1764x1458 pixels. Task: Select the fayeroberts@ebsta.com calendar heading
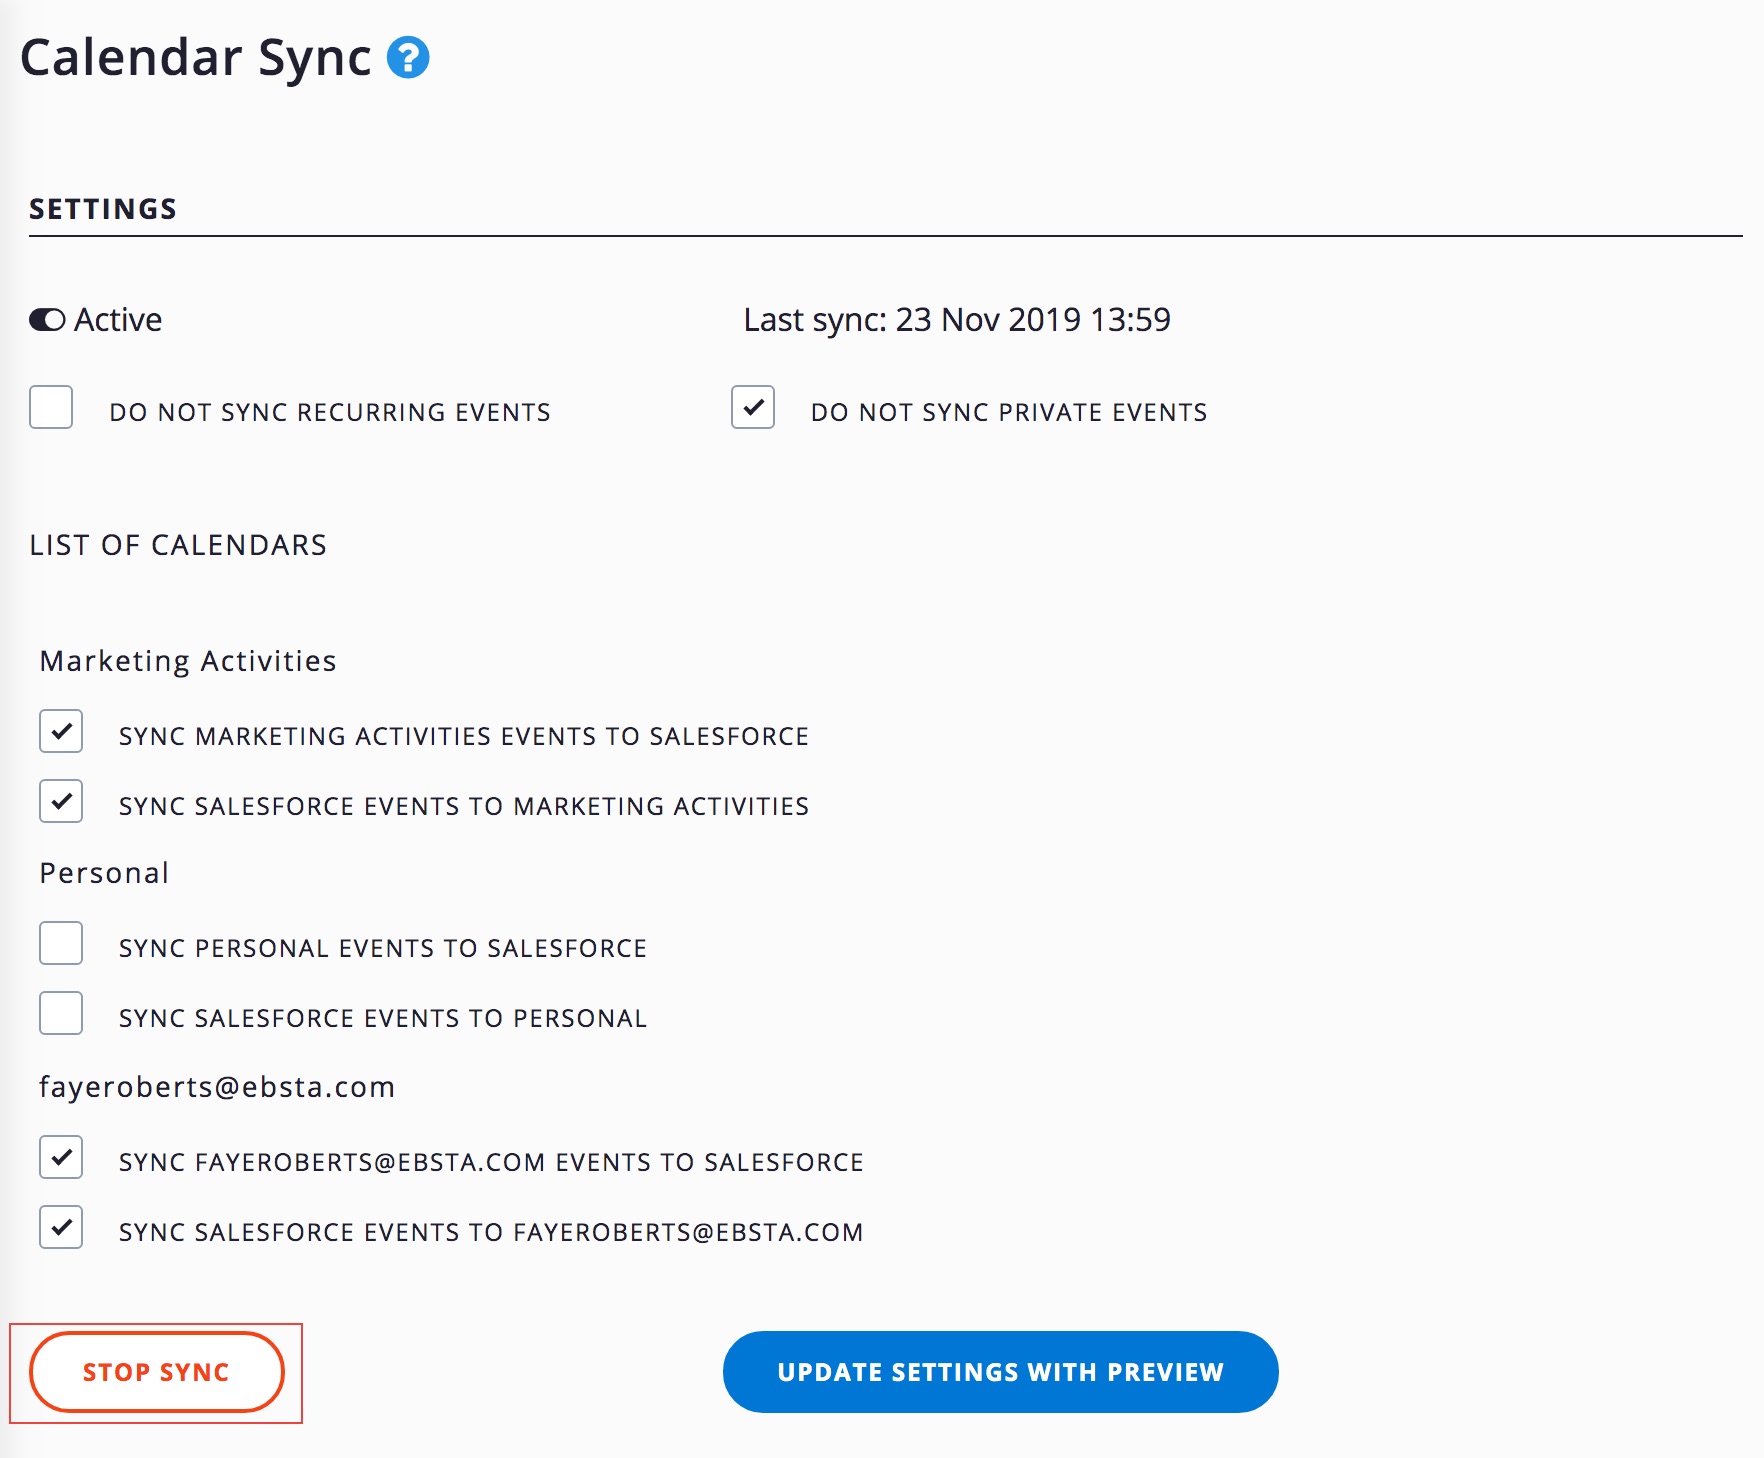tap(217, 1087)
